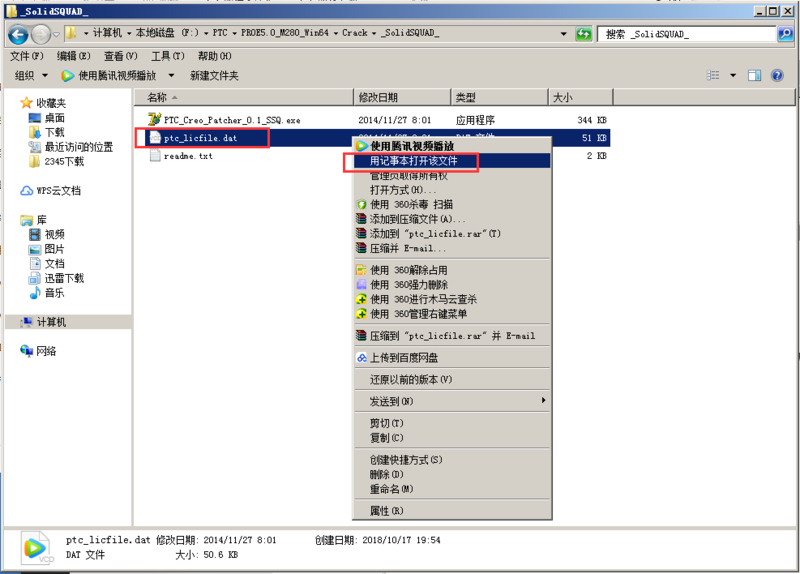800x574 pixels.
Task: Open dropdown arrow next to 使用腾讯视频播放
Action: coord(171,76)
